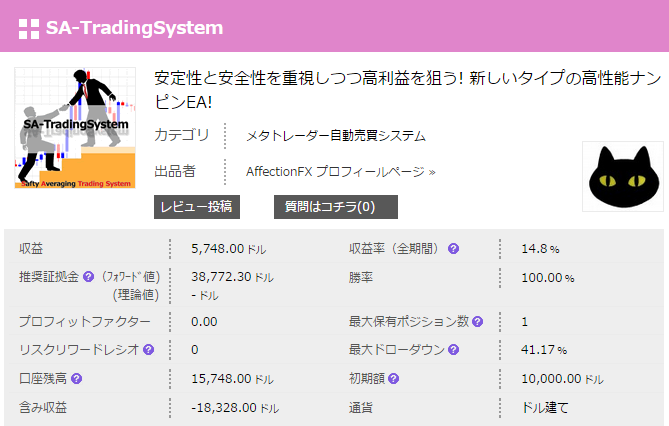Open the help icon next to 初期額
This screenshot has width=669, height=426.
pyautogui.click(x=393, y=379)
